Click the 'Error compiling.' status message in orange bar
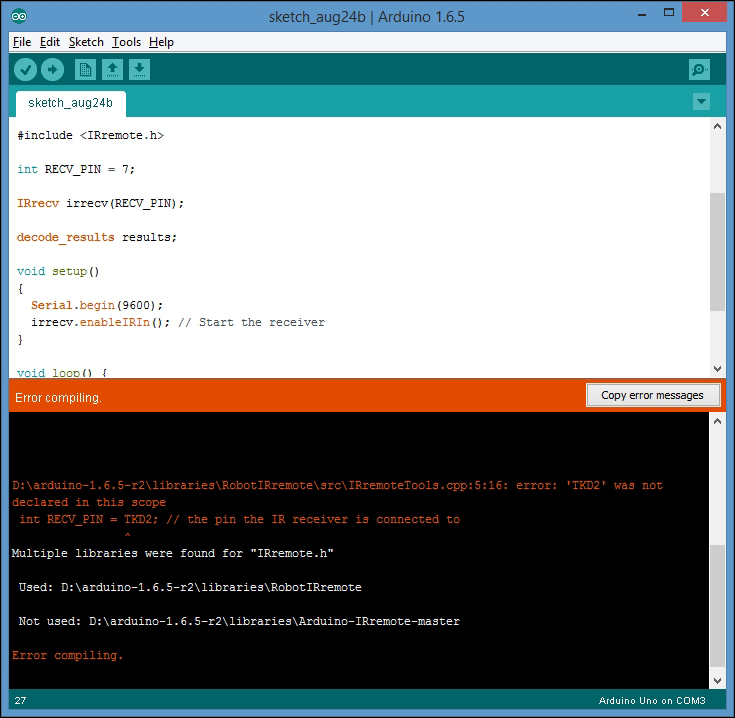This screenshot has width=735, height=718. coord(58,397)
